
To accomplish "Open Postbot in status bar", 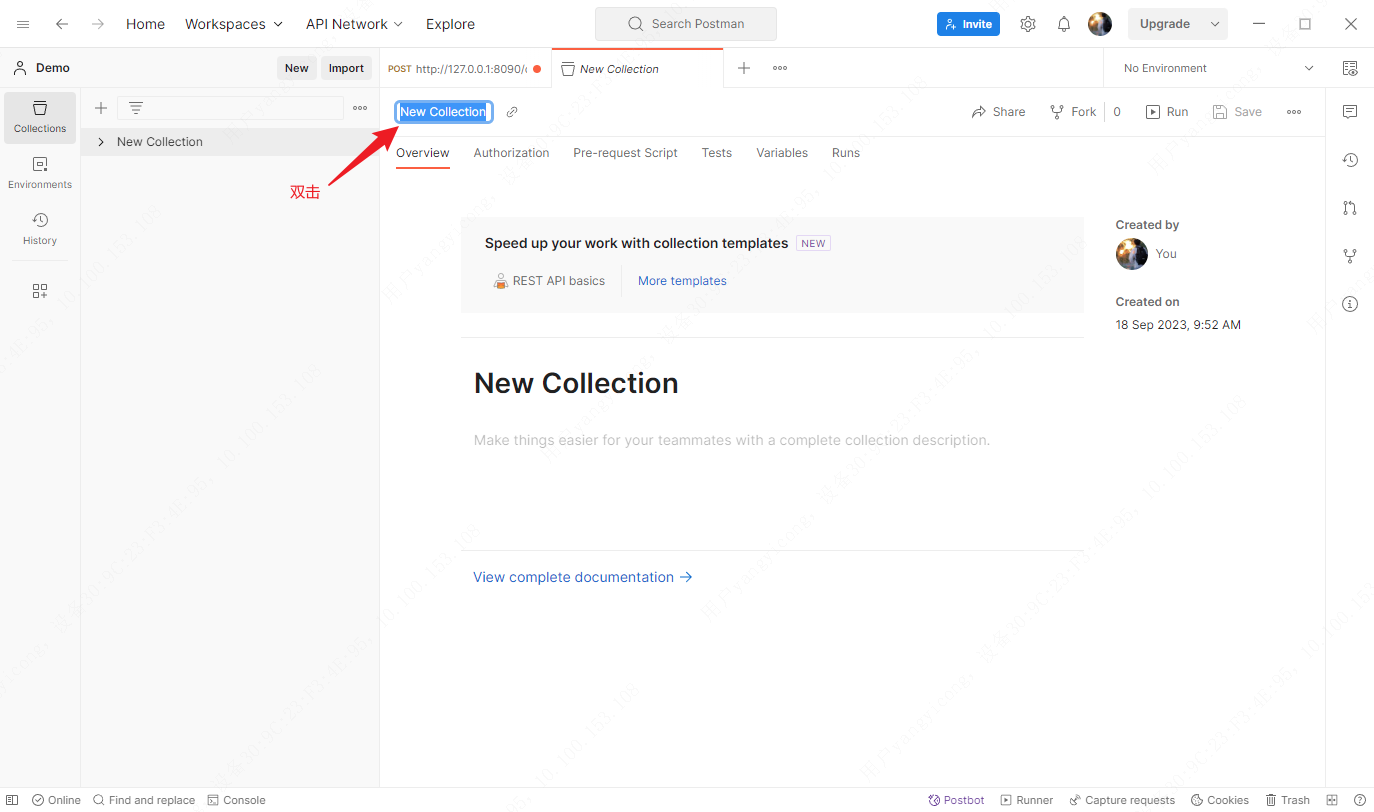I will (x=957, y=800).
